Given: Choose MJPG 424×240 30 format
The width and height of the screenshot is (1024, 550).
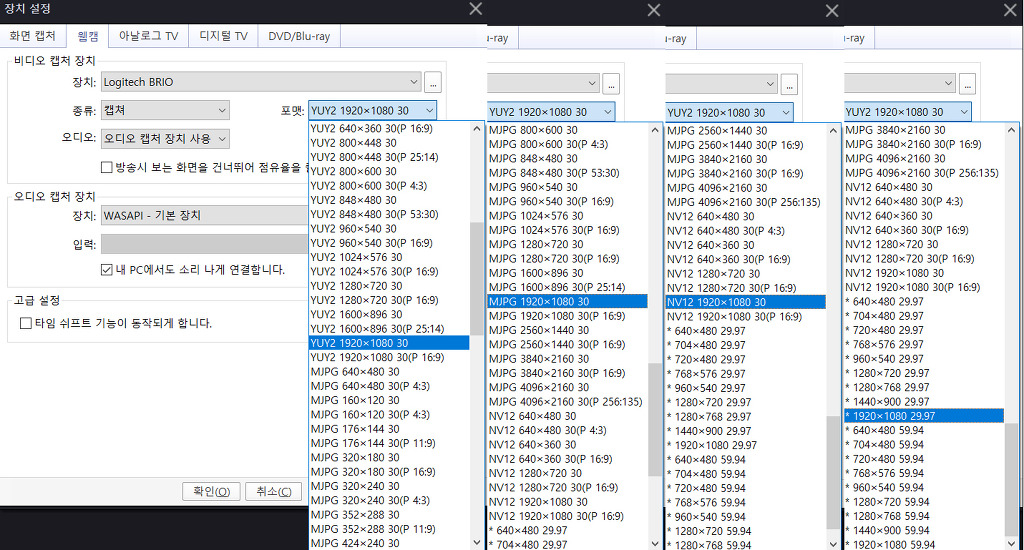Looking at the screenshot, I should 355,543.
